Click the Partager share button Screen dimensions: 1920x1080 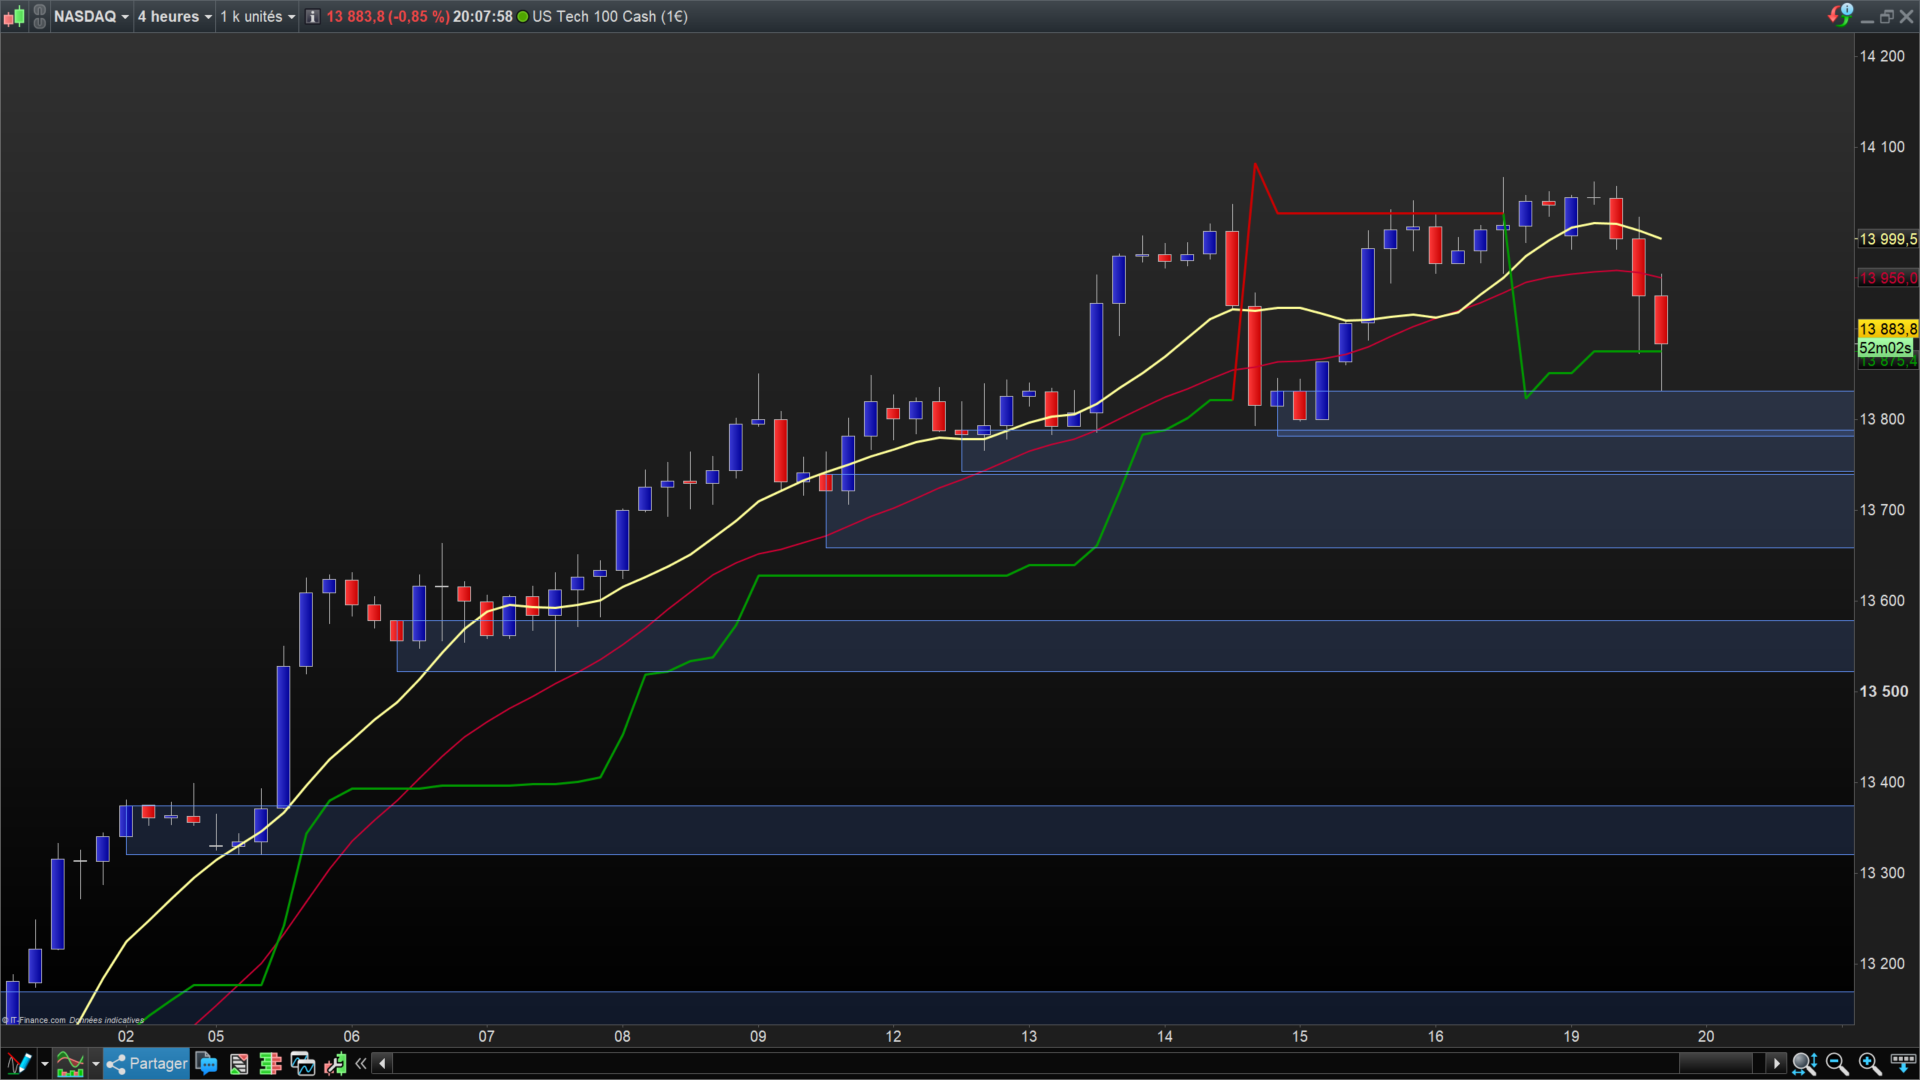pyautogui.click(x=147, y=1063)
